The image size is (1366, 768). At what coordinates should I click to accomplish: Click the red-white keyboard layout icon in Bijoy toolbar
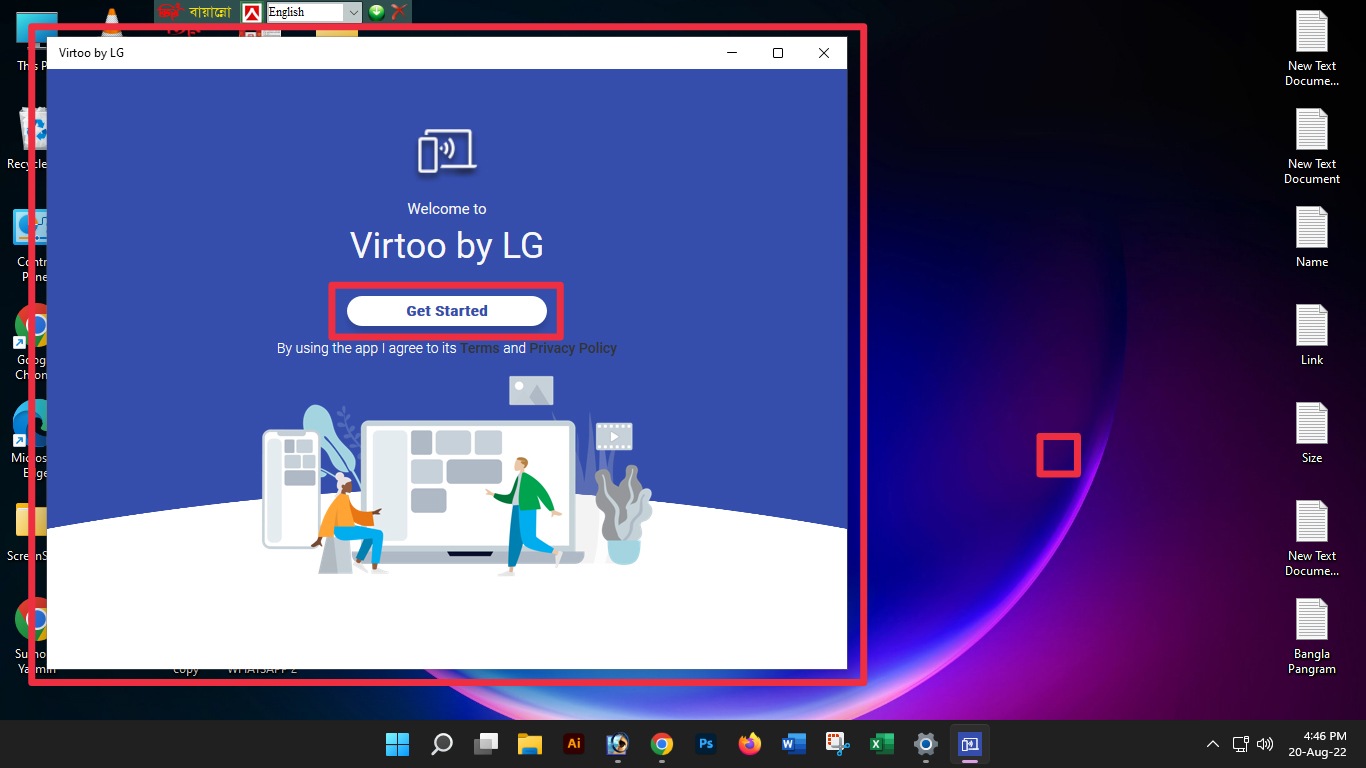pyautogui.click(x=252, y=12)
